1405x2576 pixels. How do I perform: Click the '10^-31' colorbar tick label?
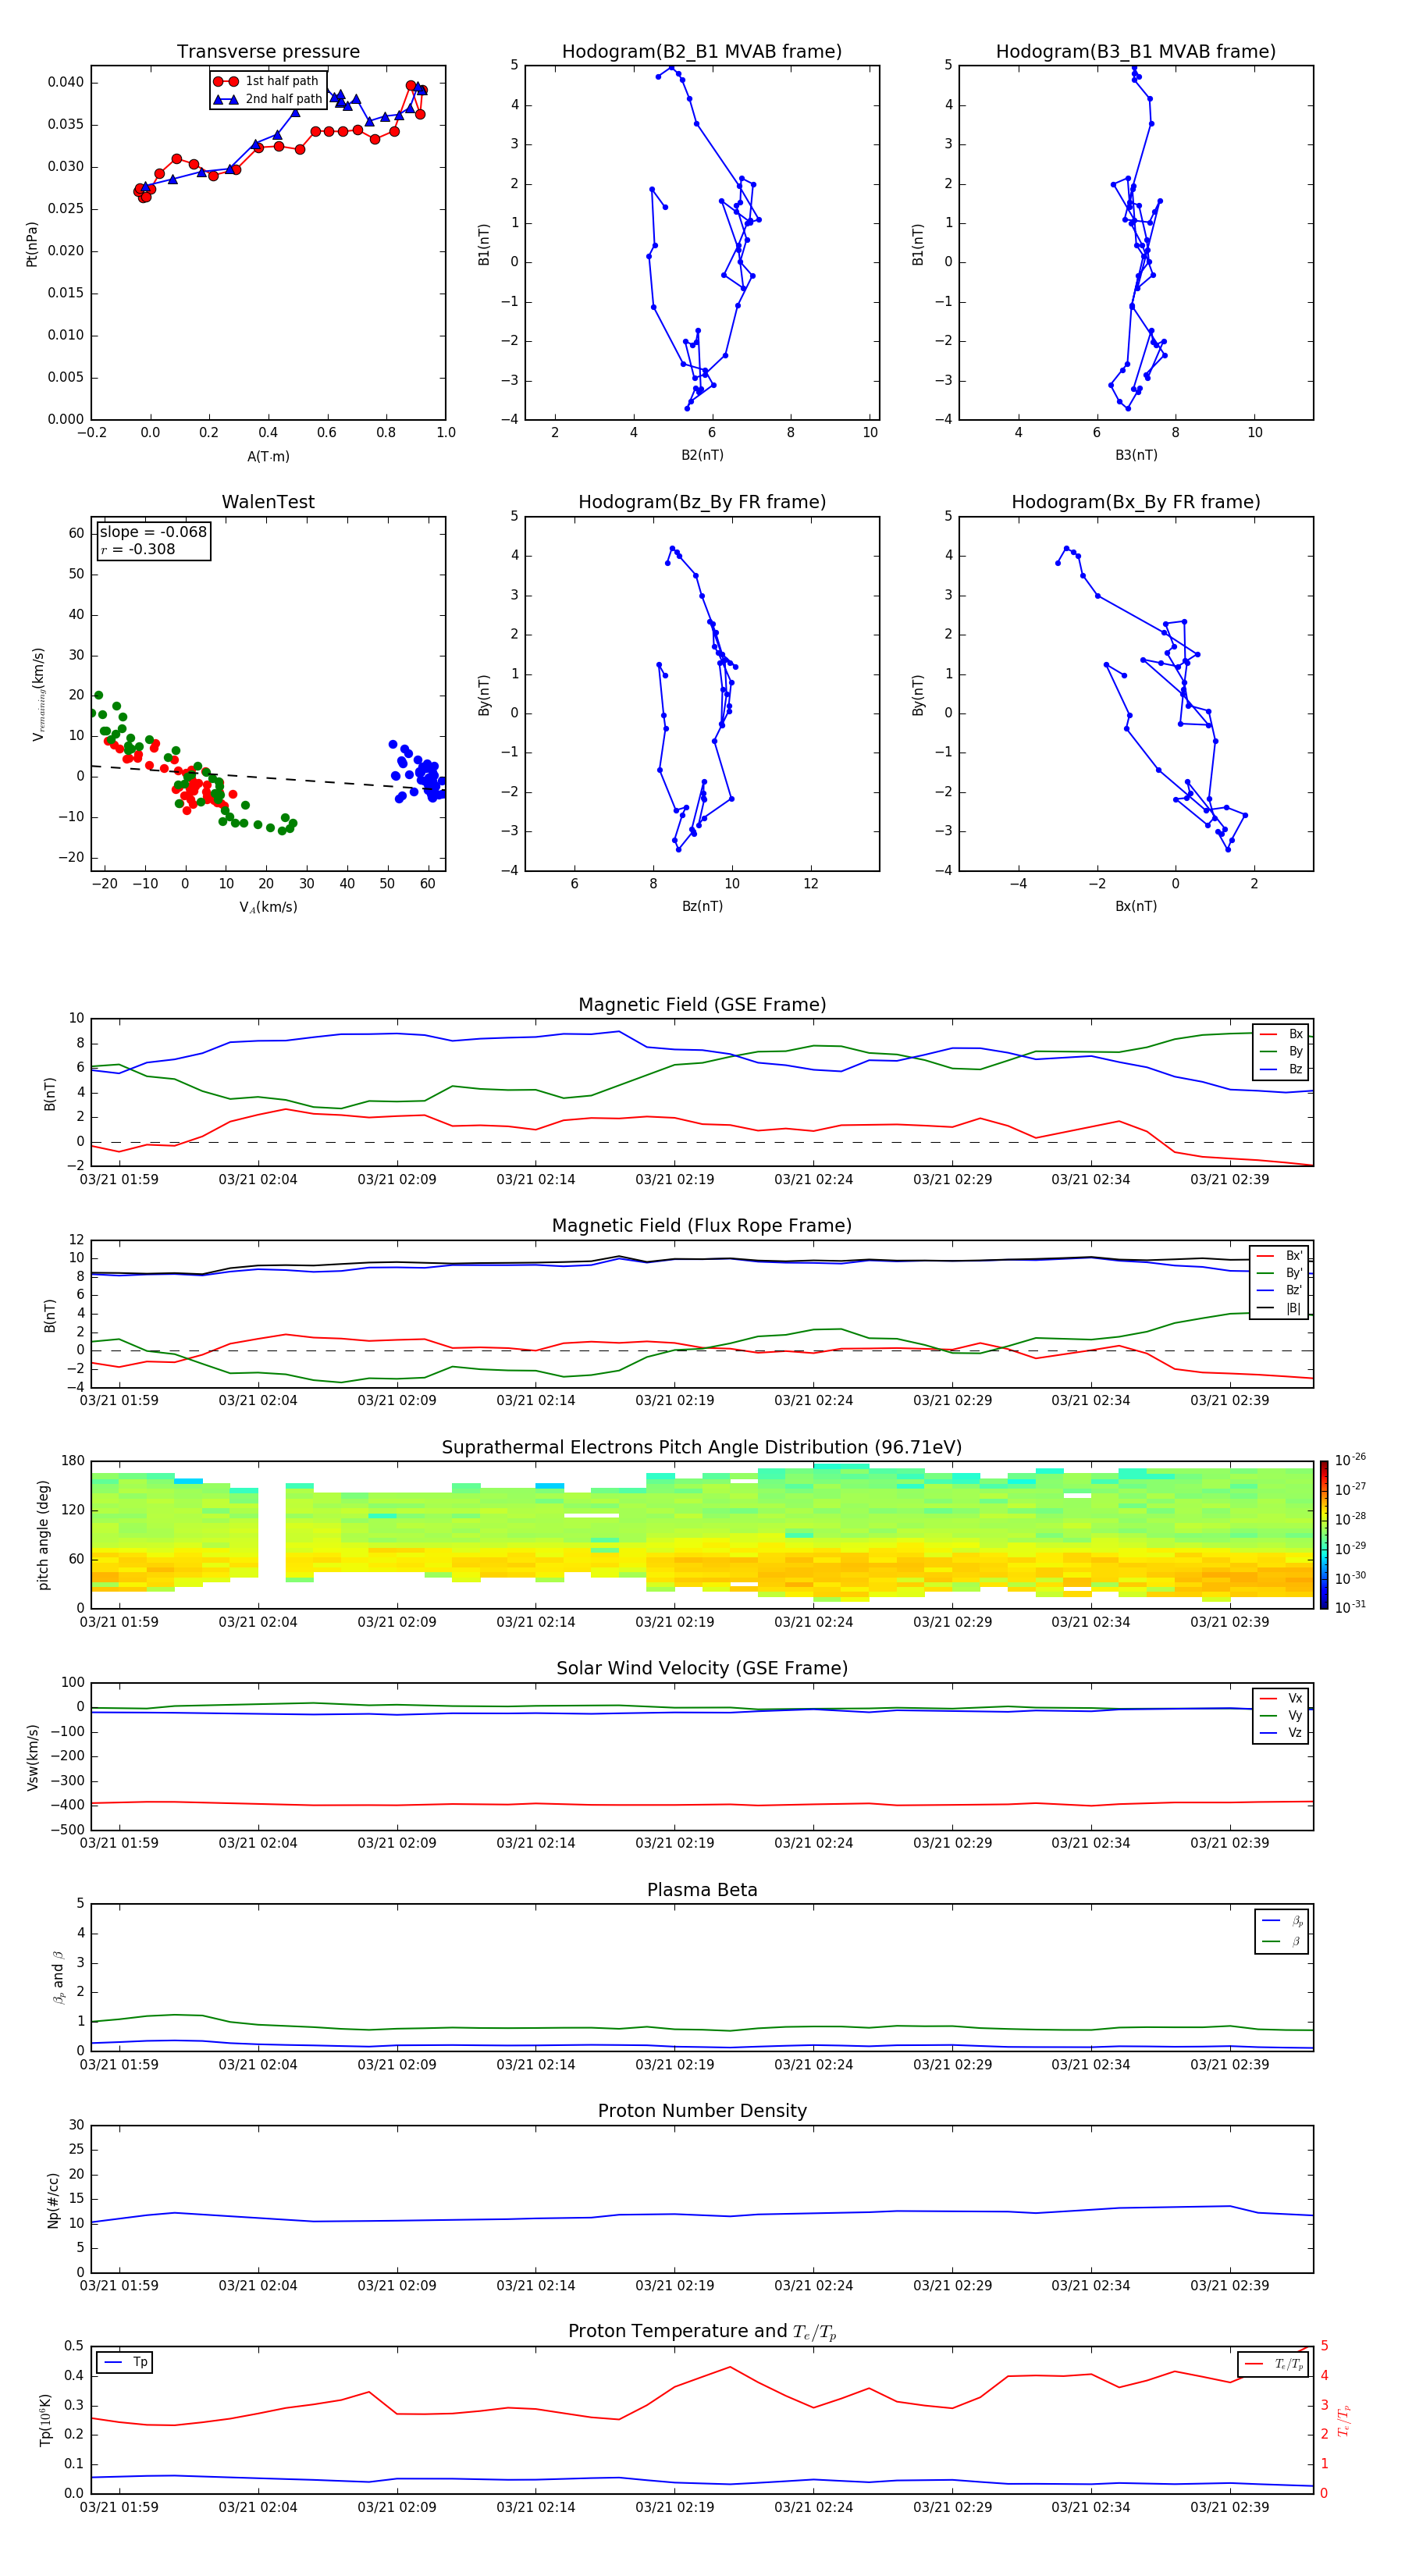(1350, 1607)
